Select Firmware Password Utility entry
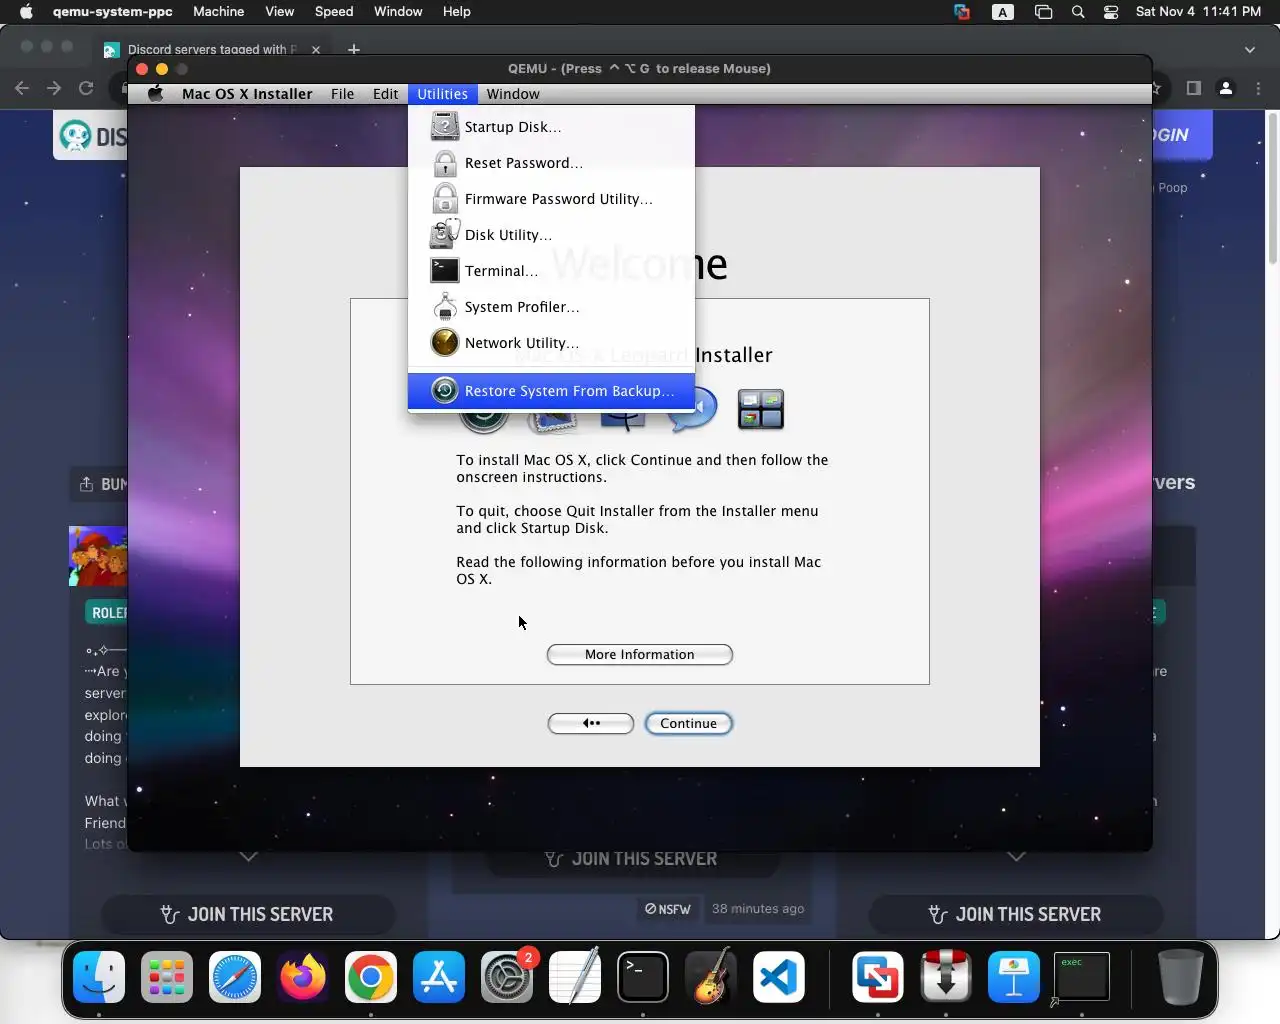 tap(551, 199)
